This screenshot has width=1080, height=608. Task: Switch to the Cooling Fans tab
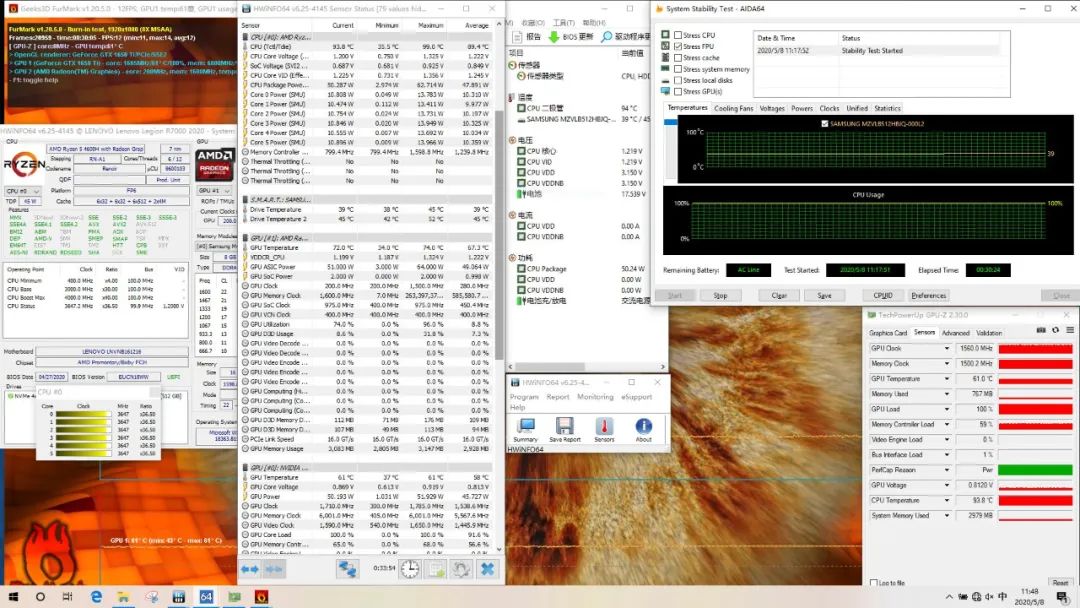point(733,108)
